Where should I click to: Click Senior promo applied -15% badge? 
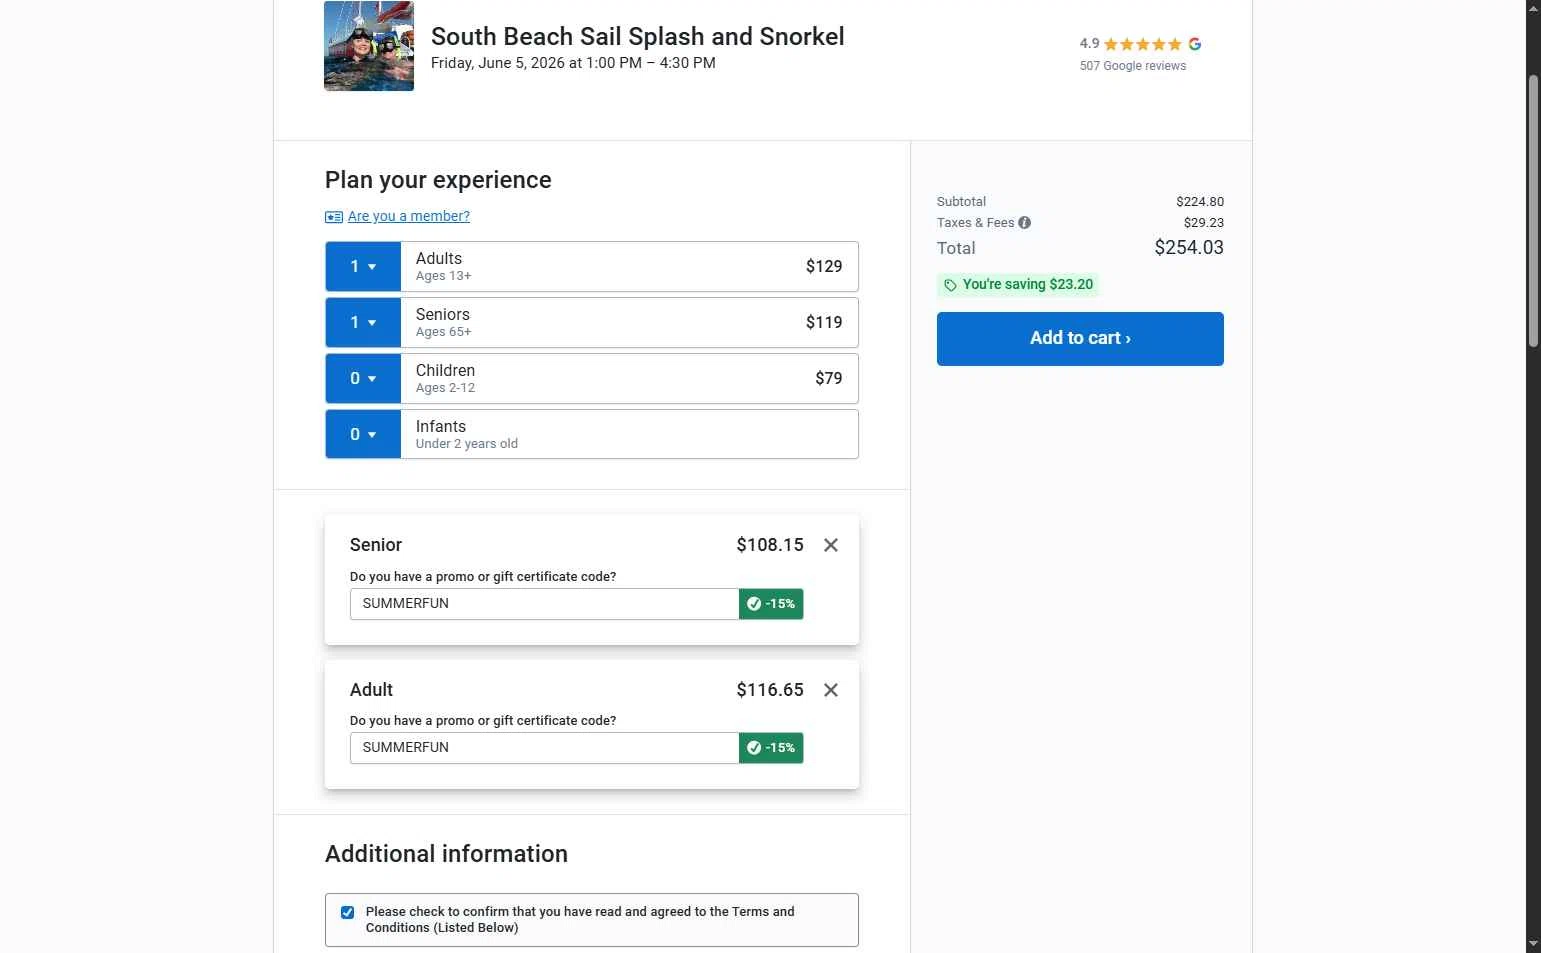point(771,604)
